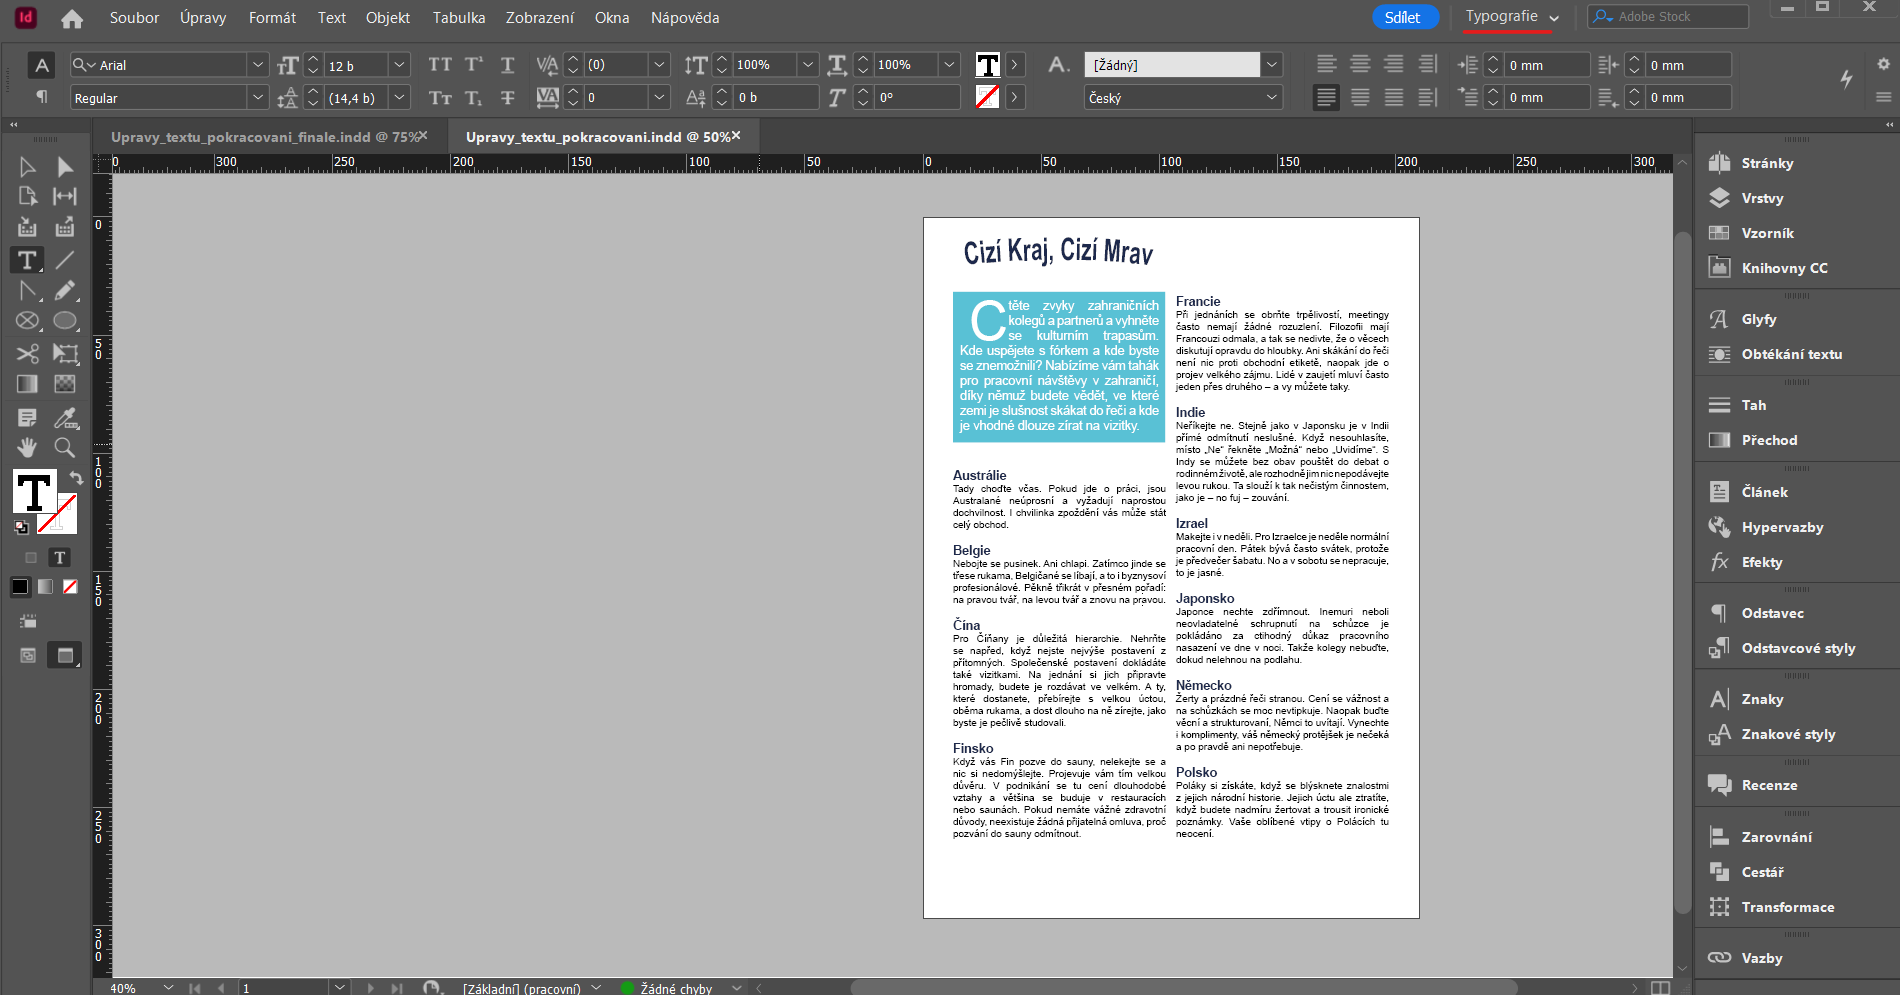The height and width of the screenshot is (995, 1900).
Task: Toggle underline formatting
Action: [x=507, y=64]
